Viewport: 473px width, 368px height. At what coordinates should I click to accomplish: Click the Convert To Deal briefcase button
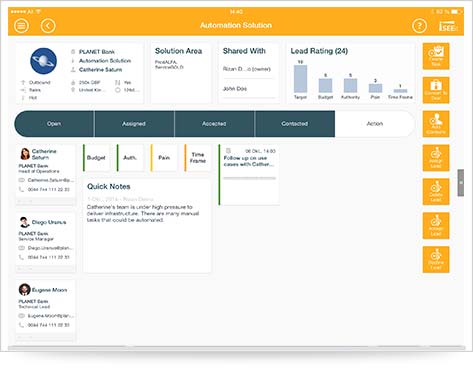point(436,90)
